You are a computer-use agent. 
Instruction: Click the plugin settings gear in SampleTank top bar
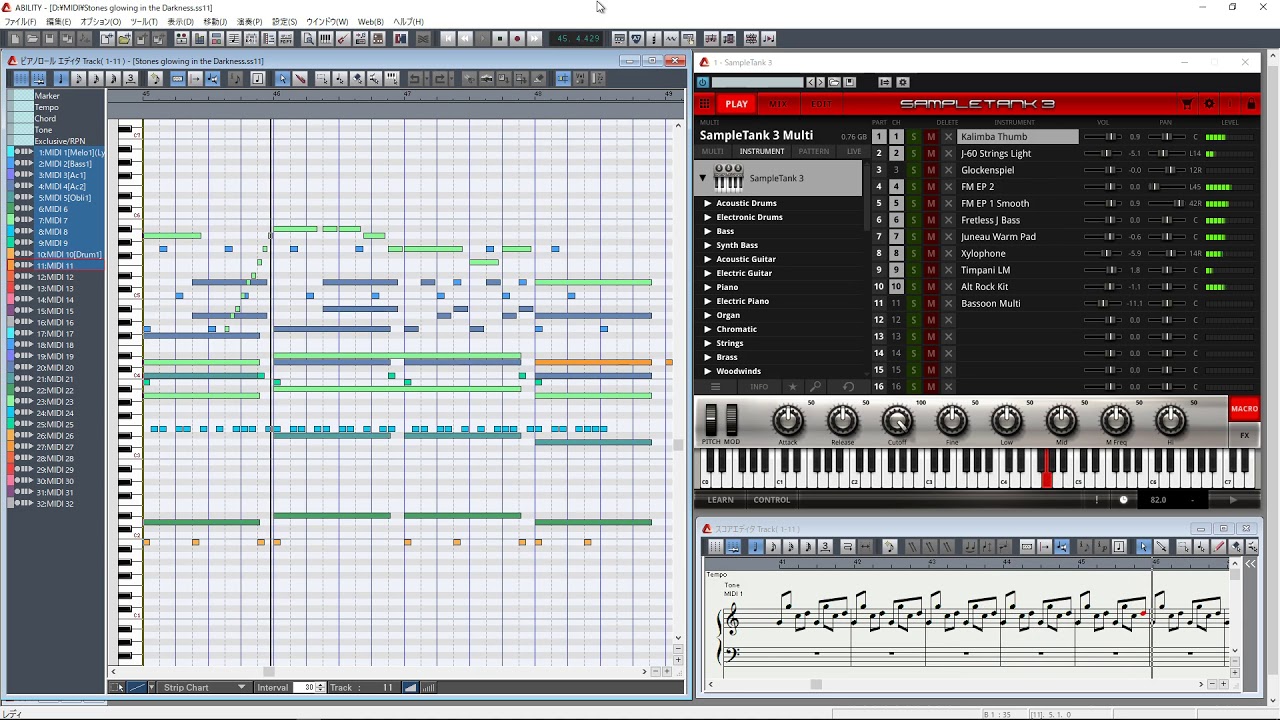(902, 82)
